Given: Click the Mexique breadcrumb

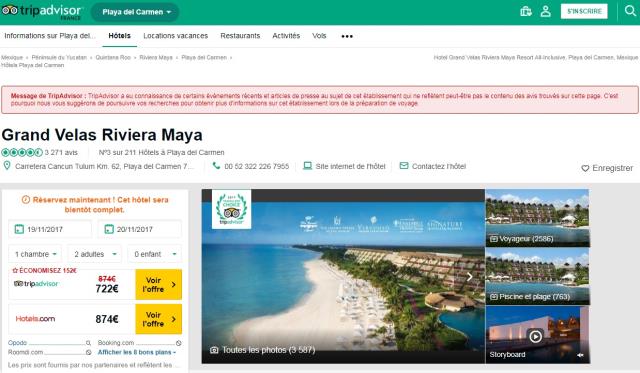Looking at the screenshot, I should point(12,58).
